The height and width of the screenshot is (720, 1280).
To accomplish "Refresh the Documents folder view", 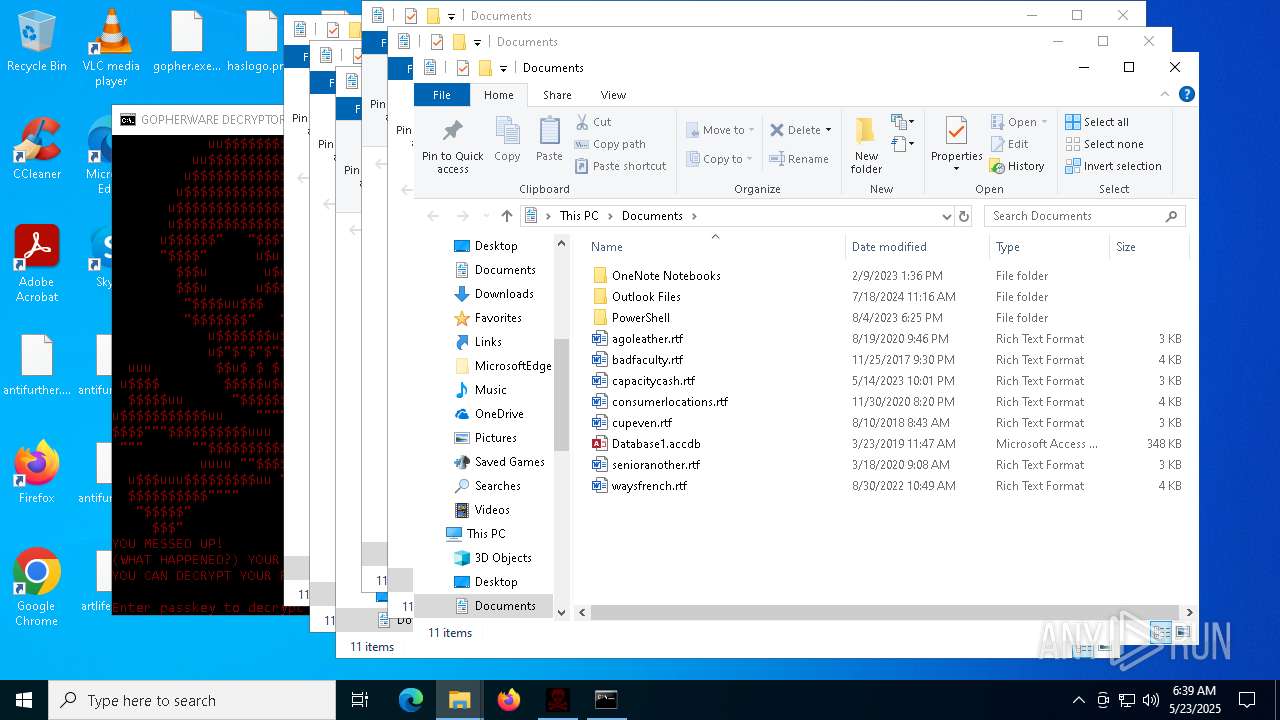I will 964,216.
